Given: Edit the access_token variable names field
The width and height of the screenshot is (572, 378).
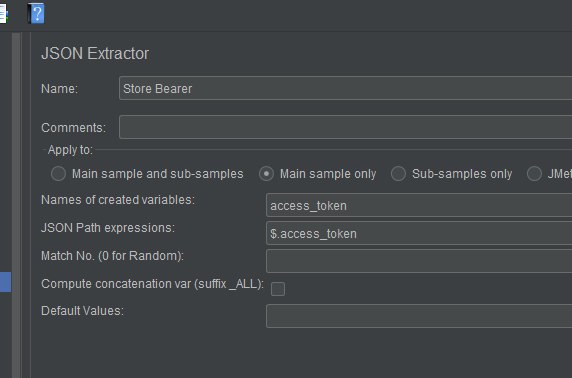Looking at the screenshot, I should click(x=419, y=205).
